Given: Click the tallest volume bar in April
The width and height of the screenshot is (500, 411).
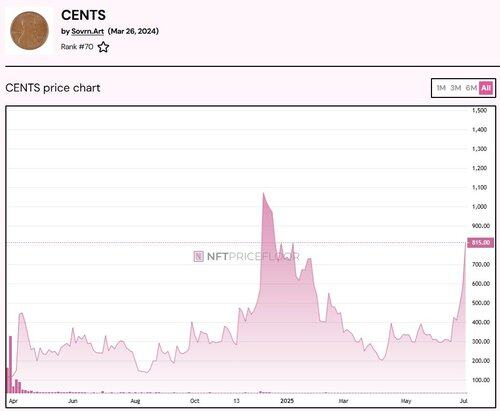Looking at the screenshot, I should [x=10, y=364].
